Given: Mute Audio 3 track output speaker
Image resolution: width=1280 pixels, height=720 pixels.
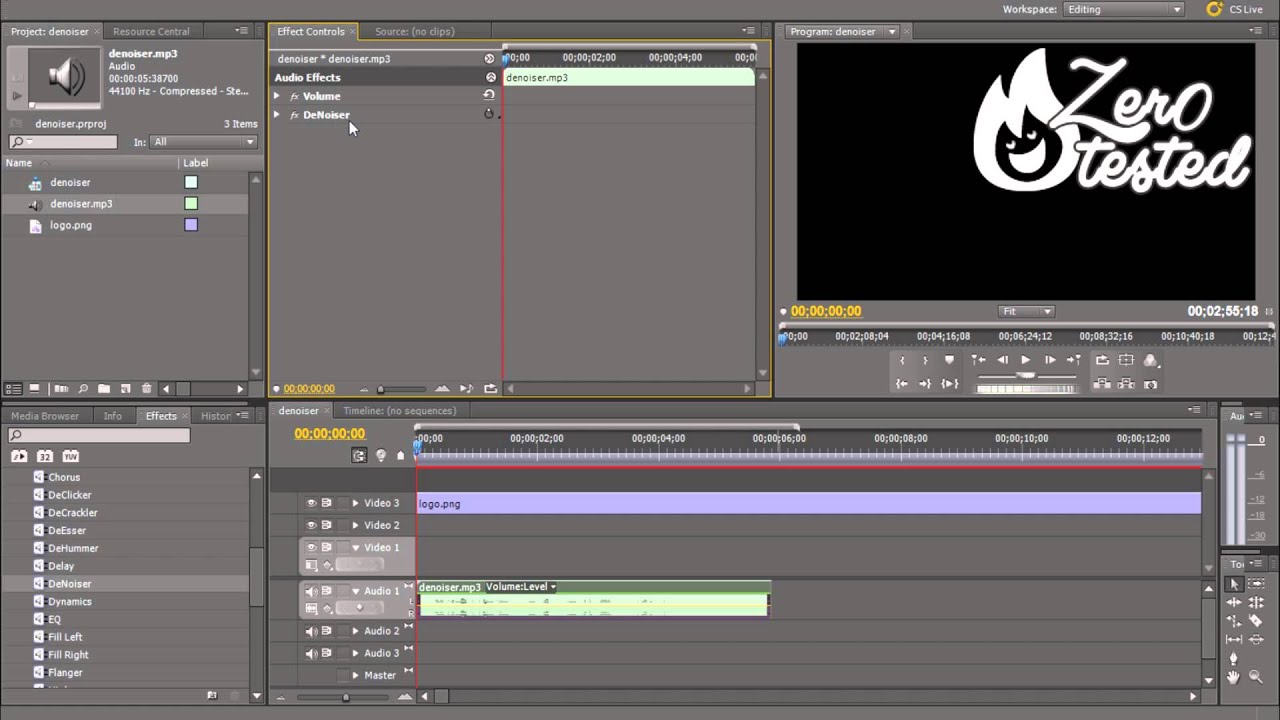Looking at the screenshot, I should (311, 653).
